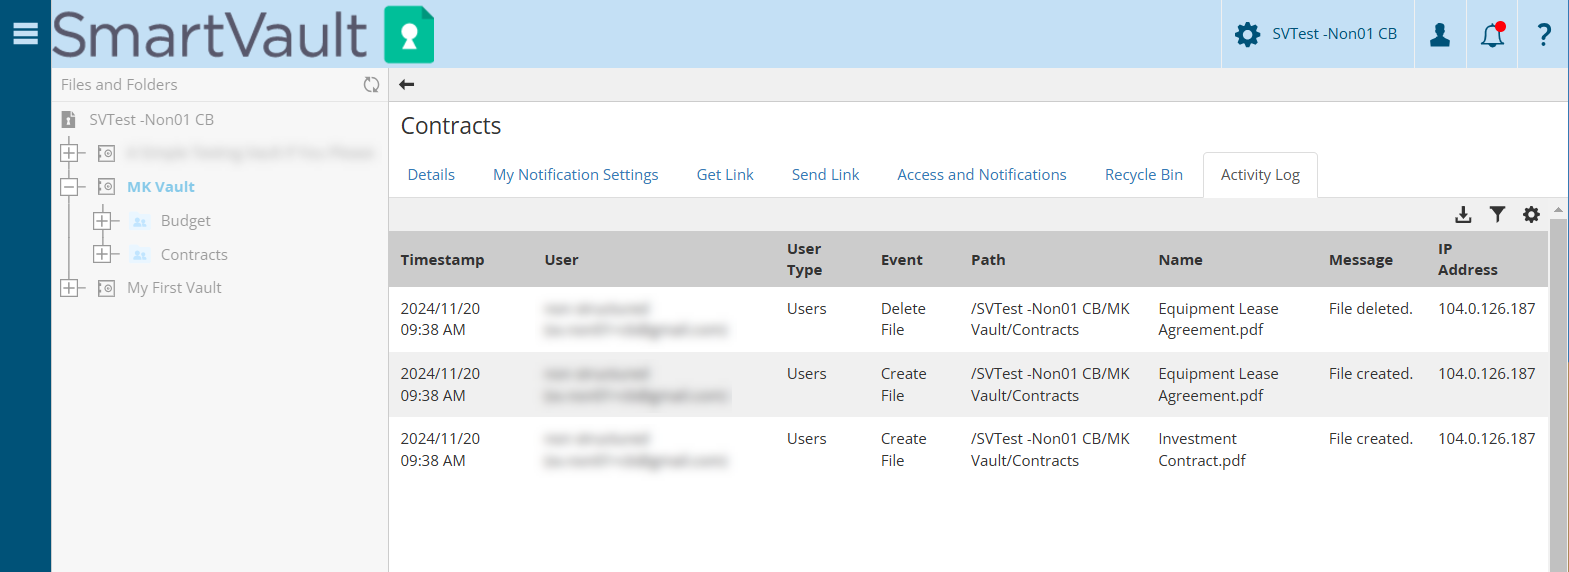The width and height of the screenshot is (1569, 572).
Task: Open the Recycle Bin tab
Action: click(x=1144, y=175)
